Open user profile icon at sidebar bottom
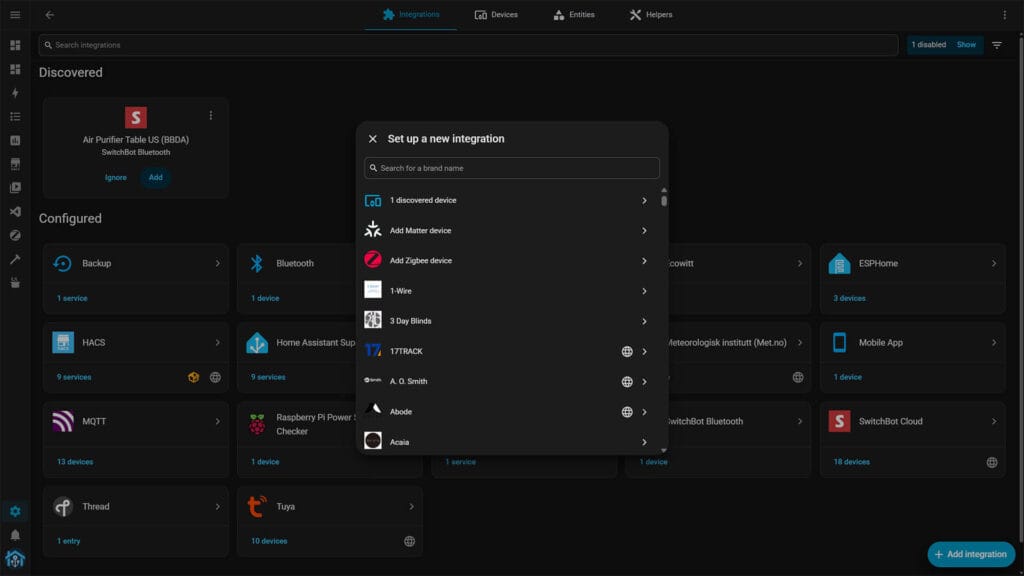Viewport: 1024px width, 576px height. coord(15,559)
